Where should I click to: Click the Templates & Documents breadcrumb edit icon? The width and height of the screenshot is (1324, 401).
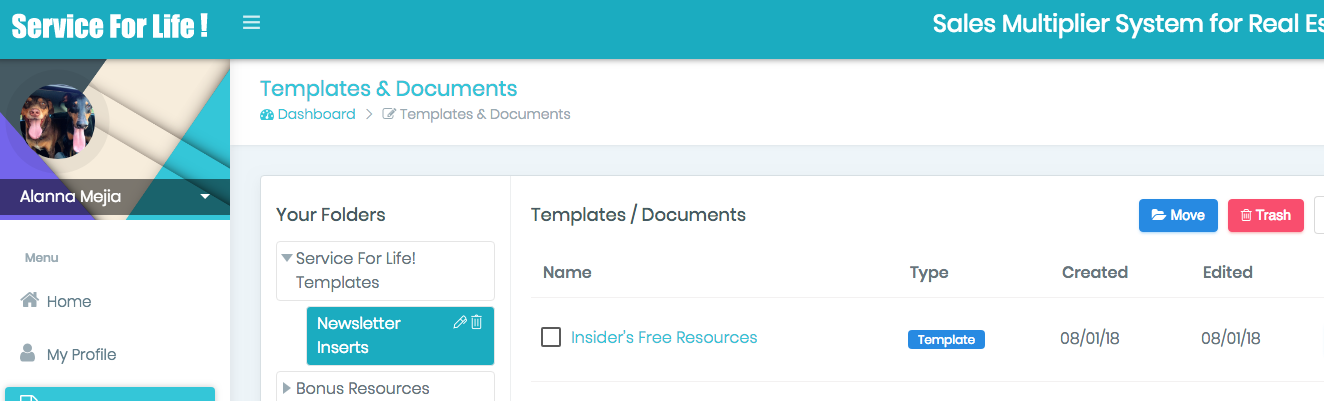click(x=389, y=114)
